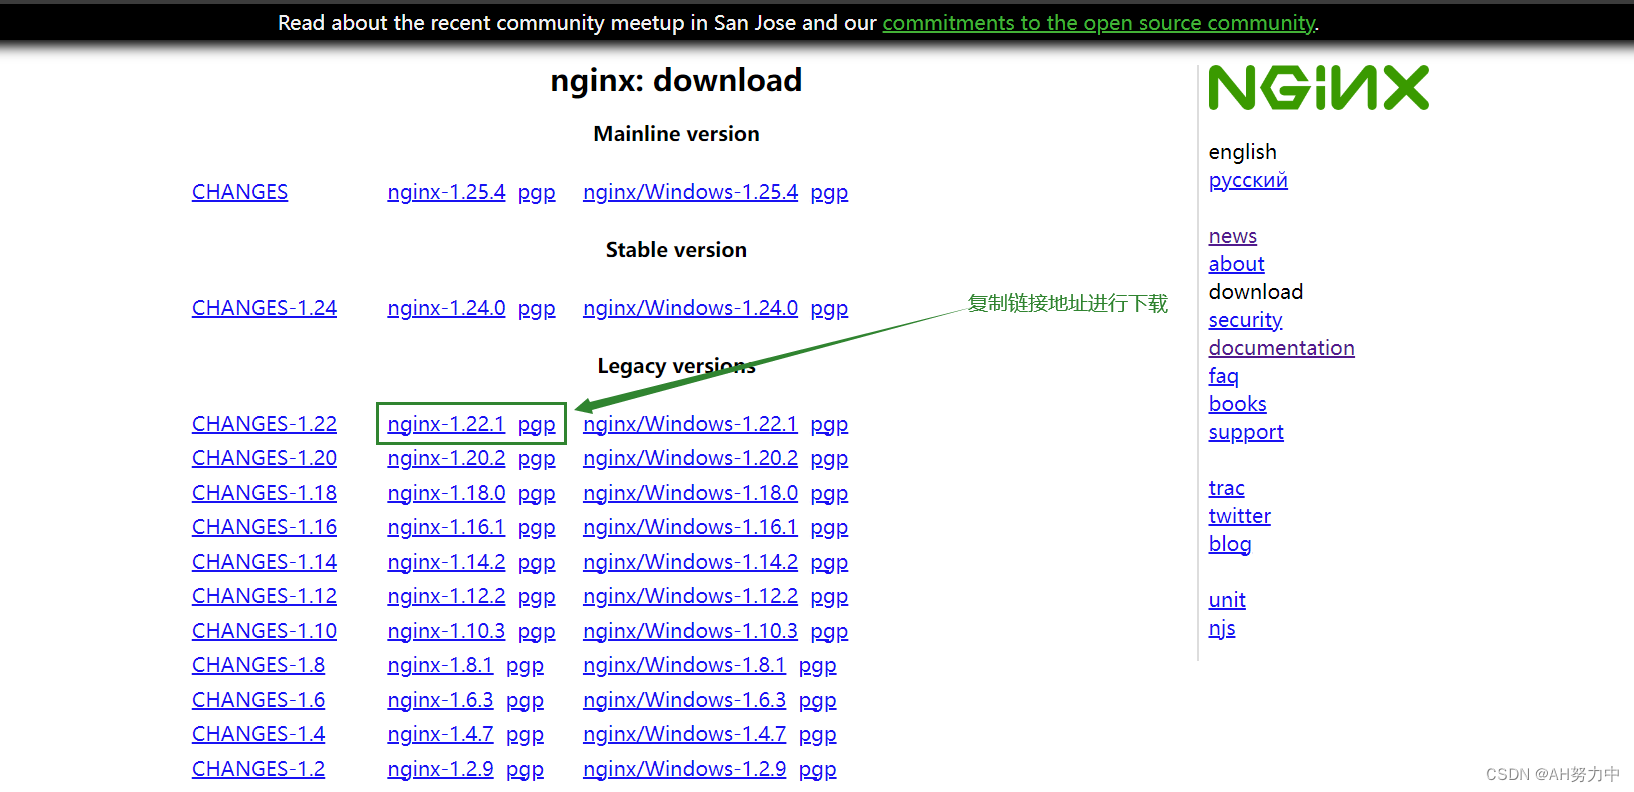Download nginx/Windows-1.10.3
The height and width of the screenshot is (792, 1634).
click(x=690, y=631)
